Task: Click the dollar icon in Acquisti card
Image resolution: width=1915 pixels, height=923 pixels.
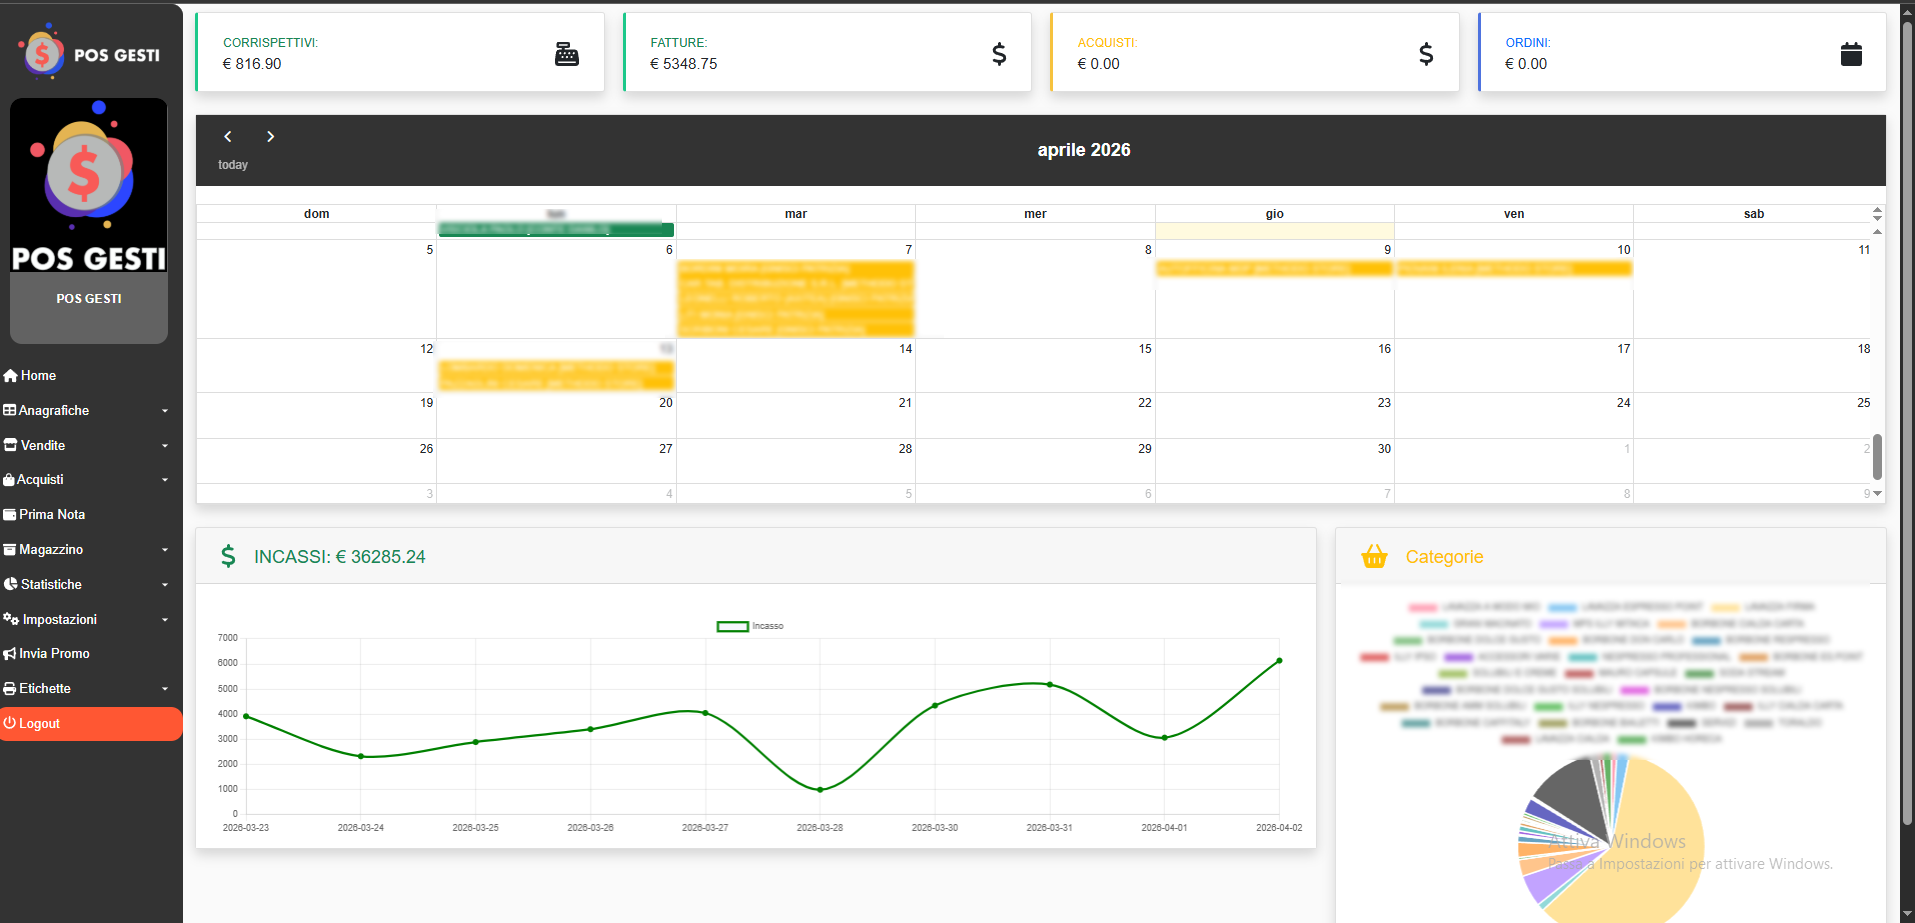Action: [1426, 54]
